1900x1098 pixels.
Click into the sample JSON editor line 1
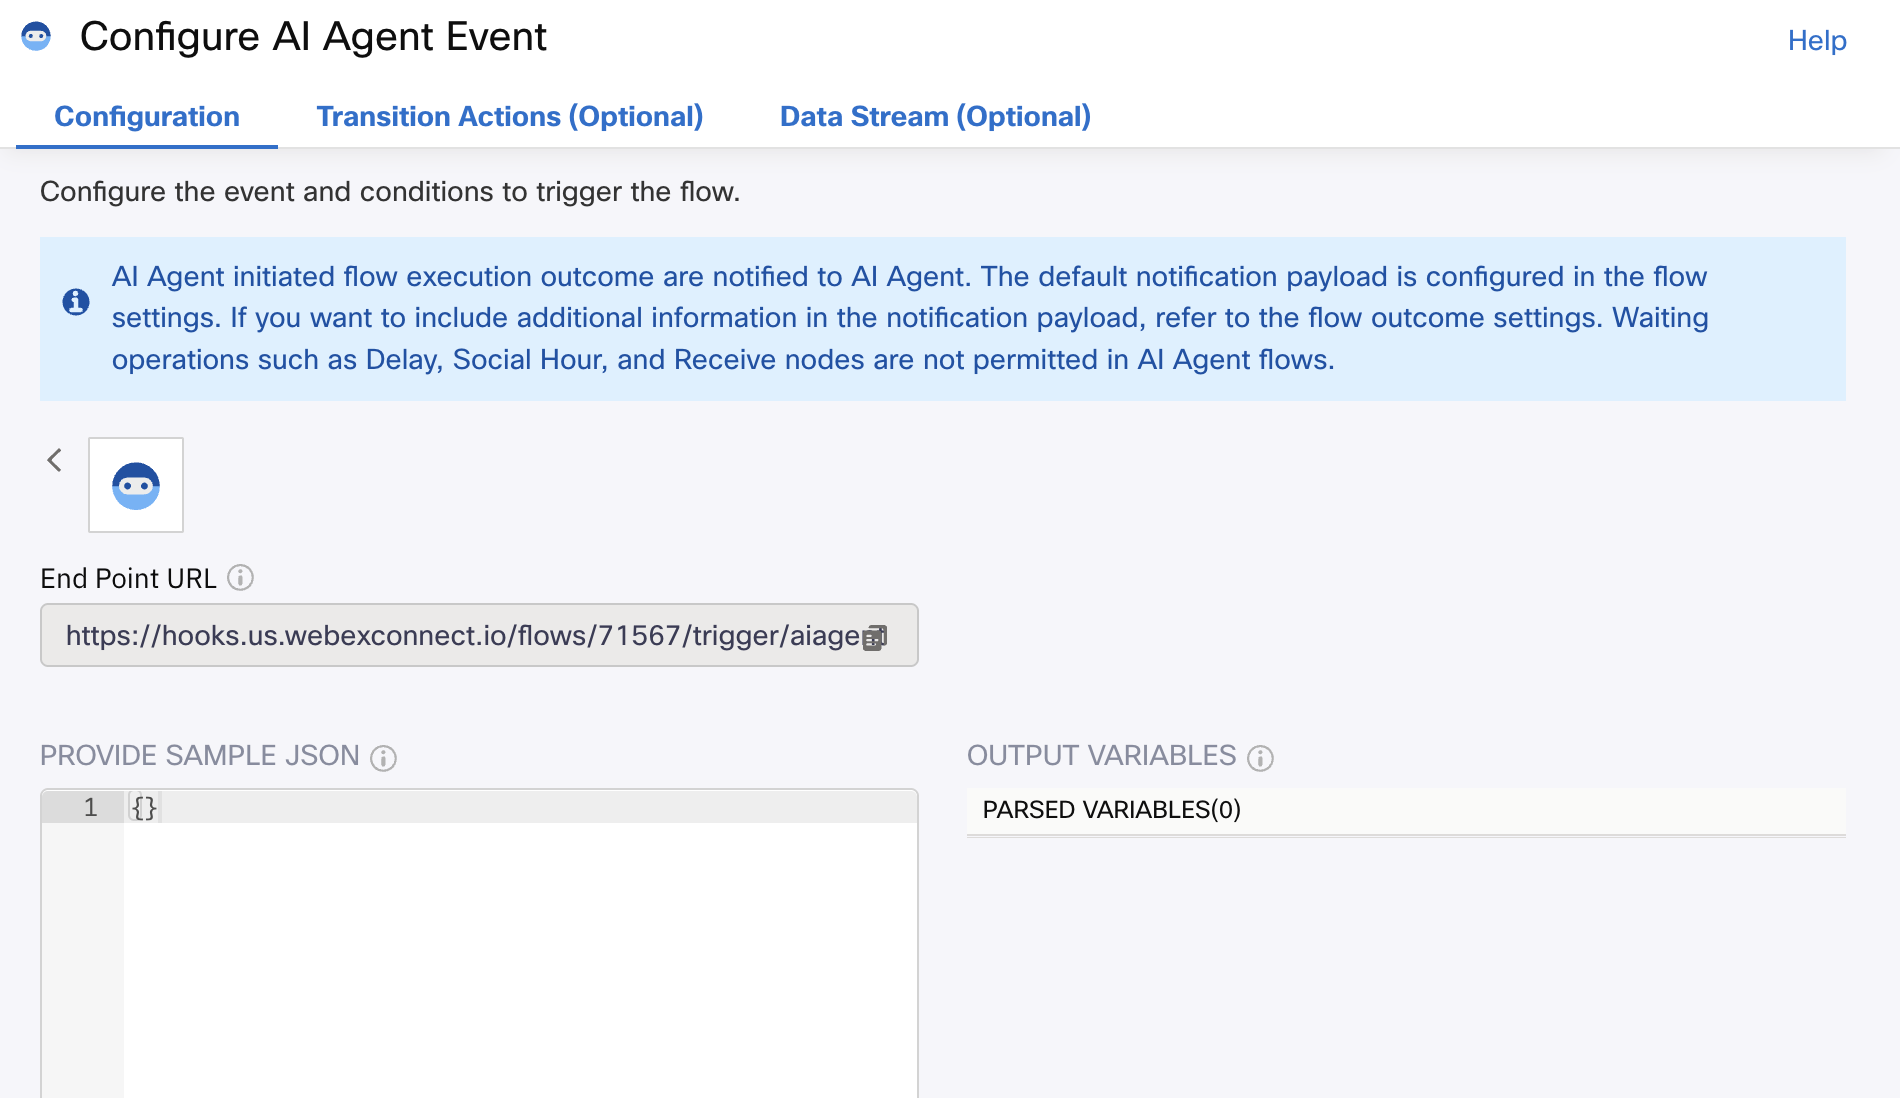click(520, 807)
